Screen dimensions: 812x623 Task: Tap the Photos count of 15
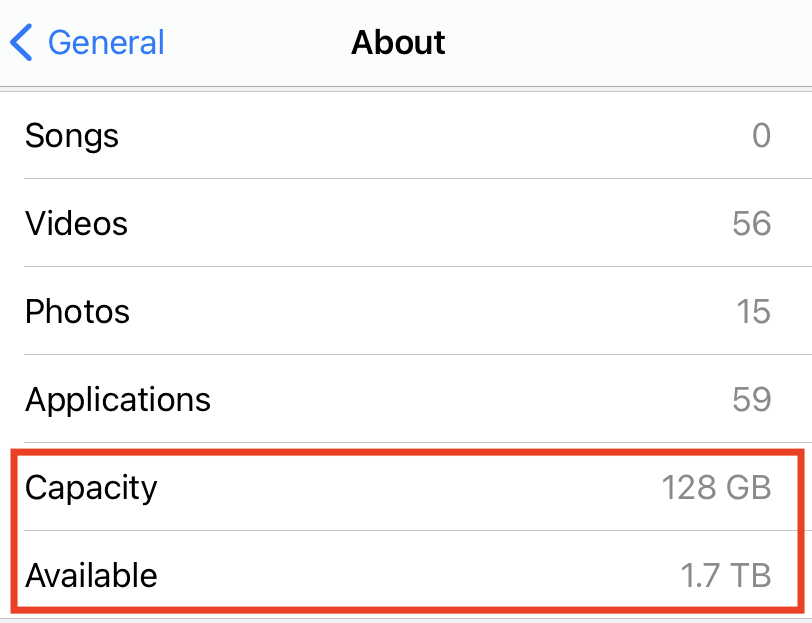(753, 311)
